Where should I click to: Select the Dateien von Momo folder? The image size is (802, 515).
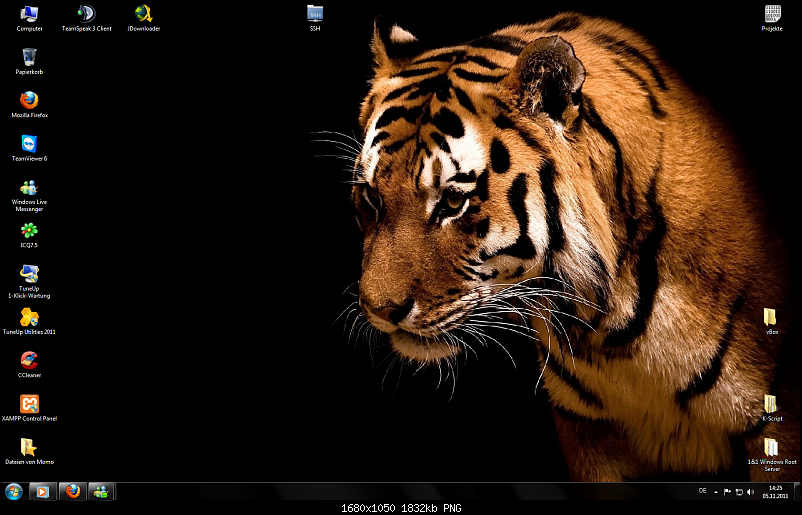tap(29, 452)
